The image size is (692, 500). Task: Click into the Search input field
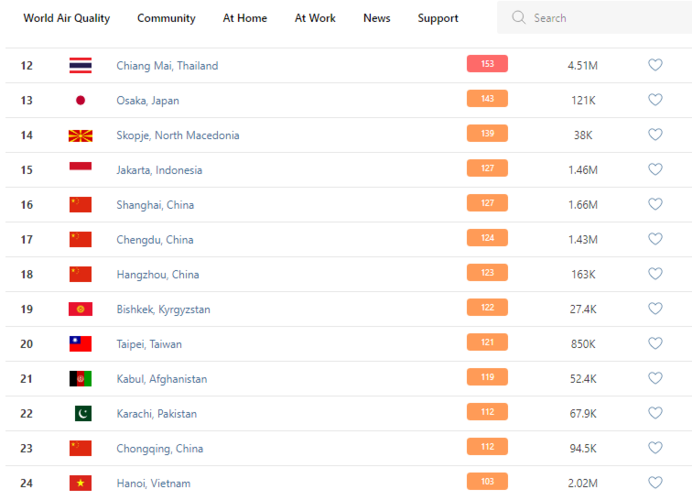(600, 18)
